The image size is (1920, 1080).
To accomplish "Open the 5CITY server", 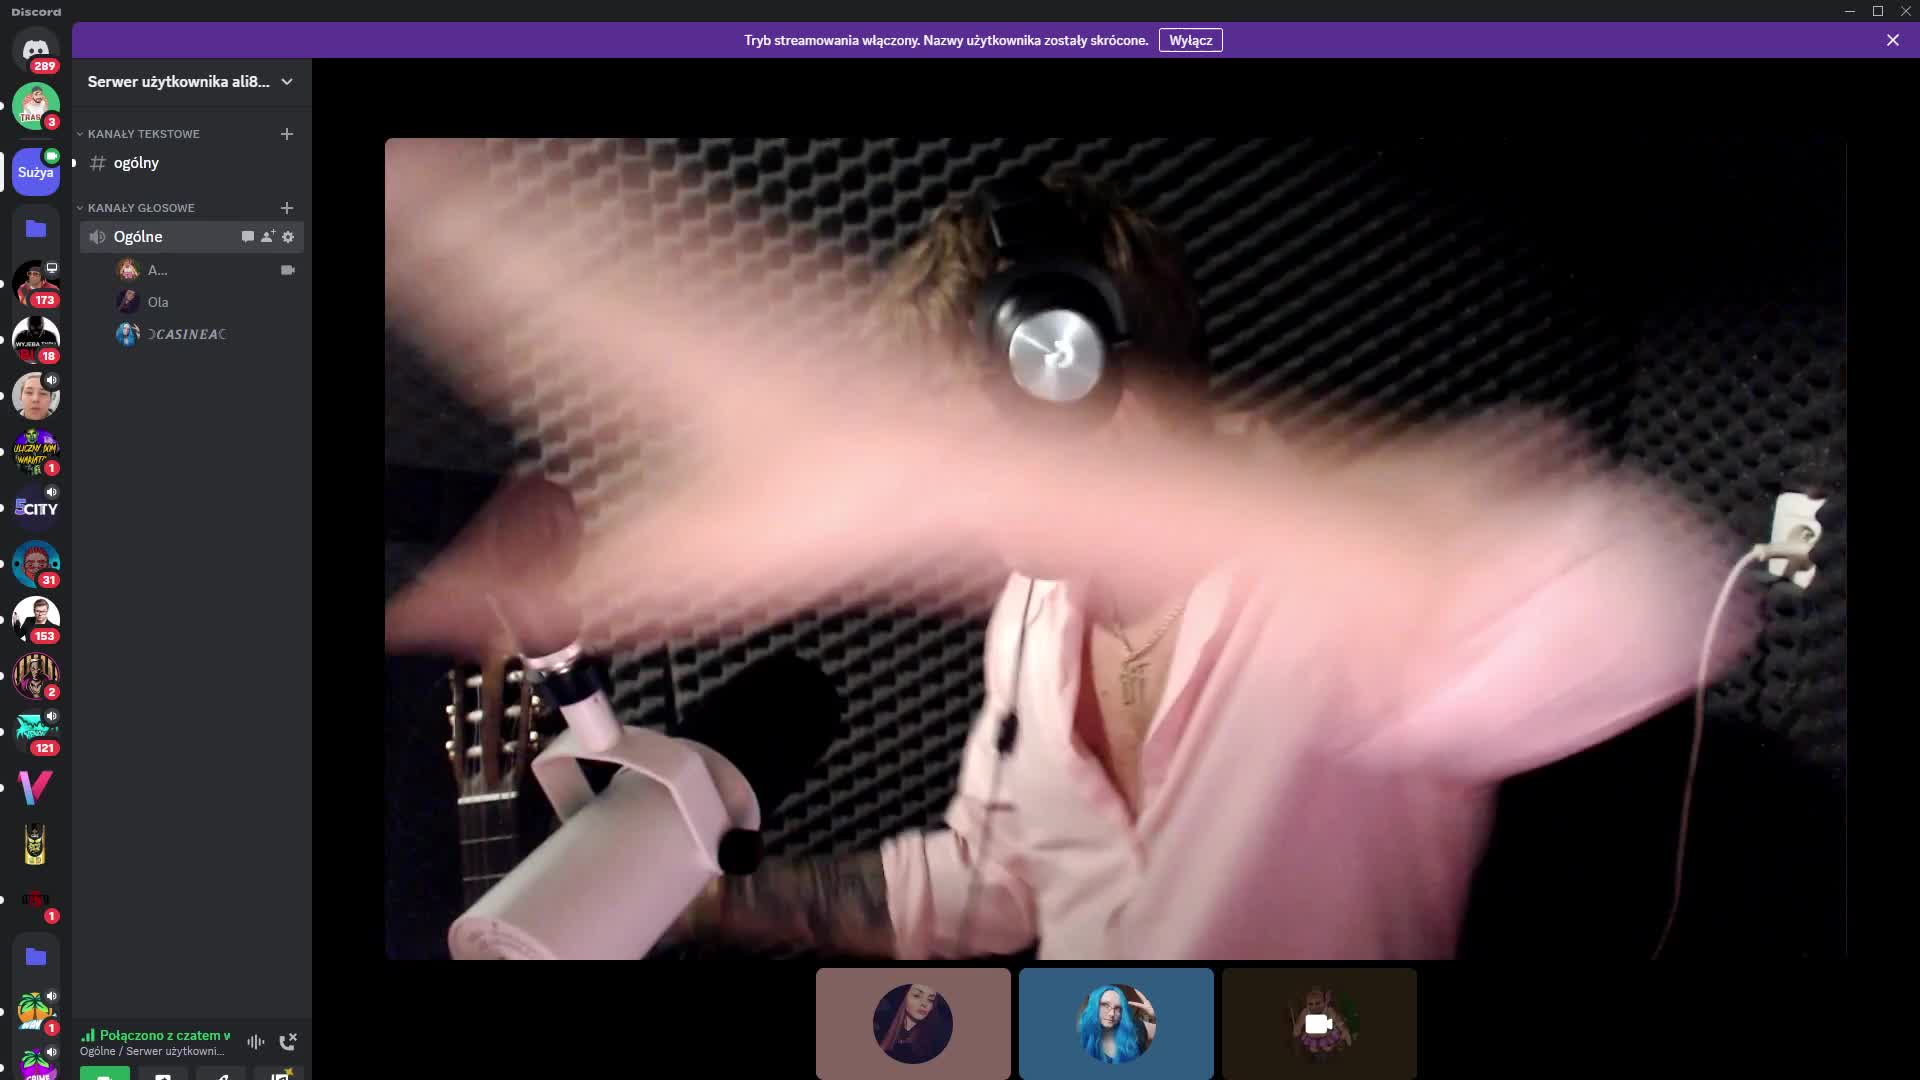I will (x=36, y=508).
